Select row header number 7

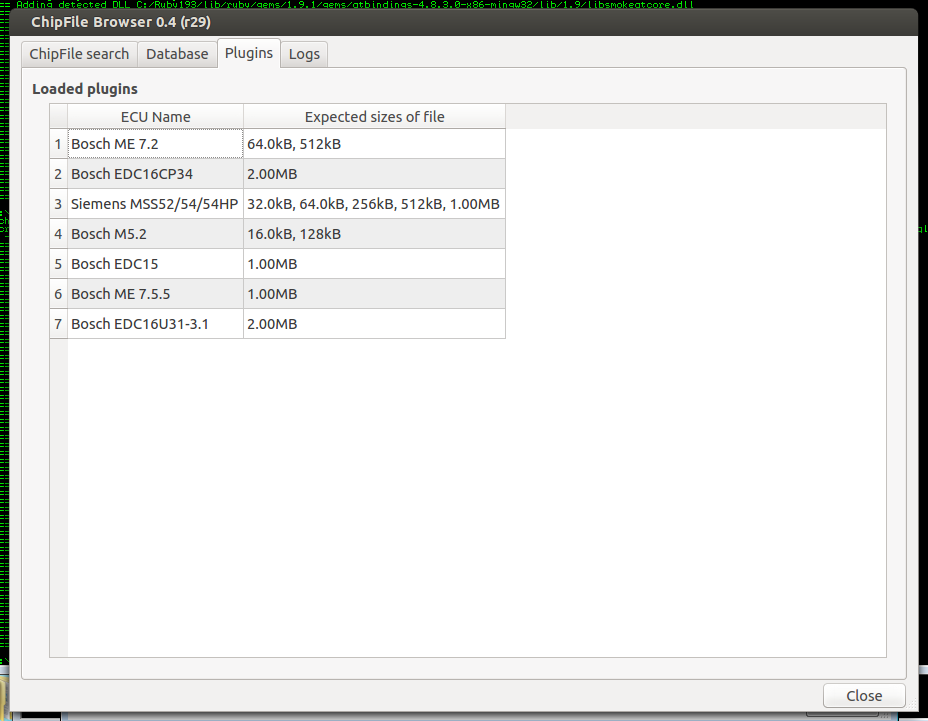pos(59,324)
